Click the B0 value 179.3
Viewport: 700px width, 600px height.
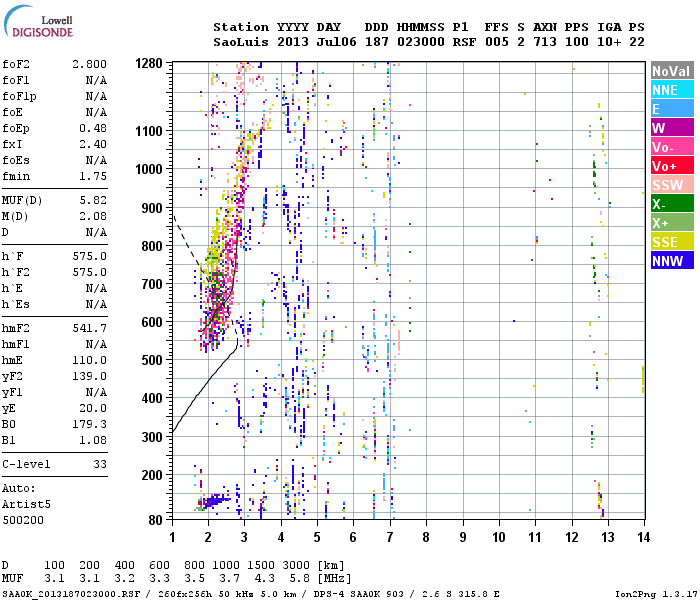click(89, 424)
